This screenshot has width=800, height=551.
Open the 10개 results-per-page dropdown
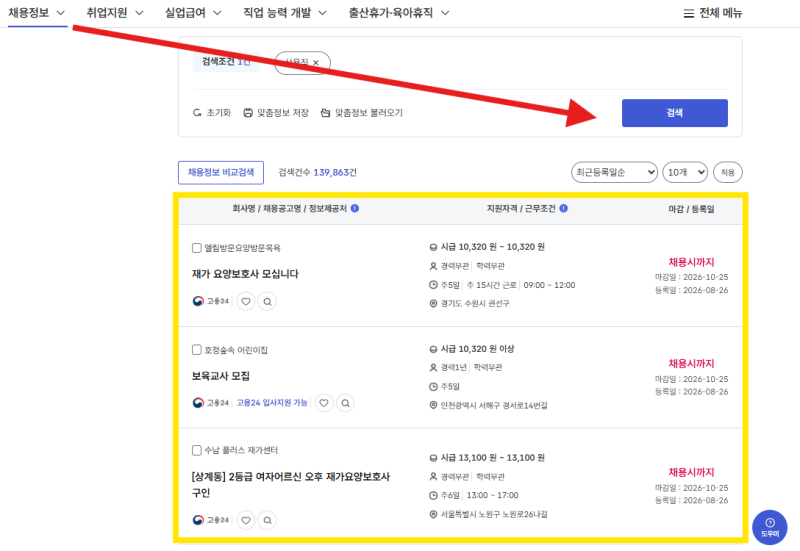685,172
